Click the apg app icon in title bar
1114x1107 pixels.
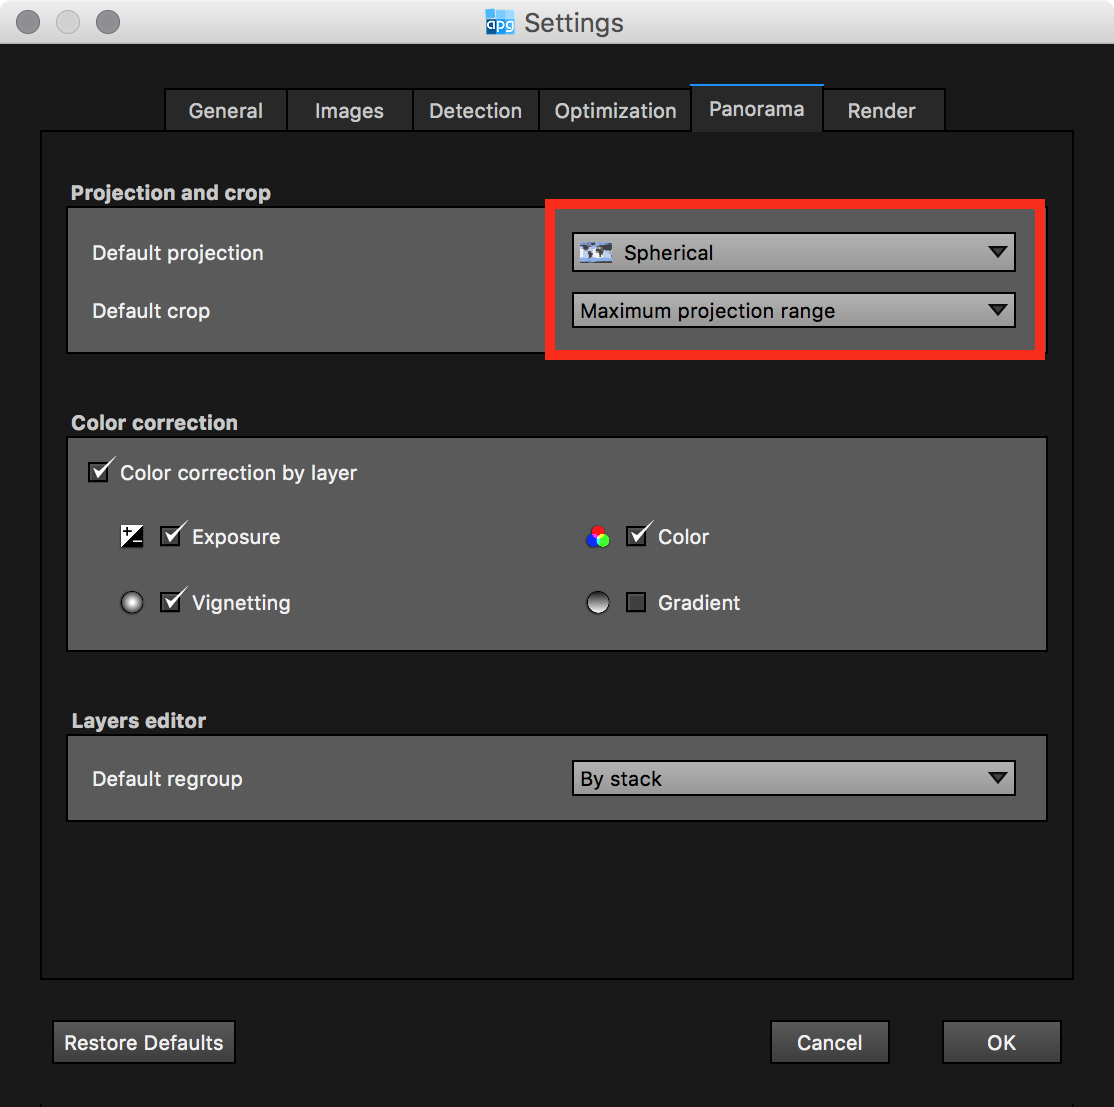click(x=499, y=23)
